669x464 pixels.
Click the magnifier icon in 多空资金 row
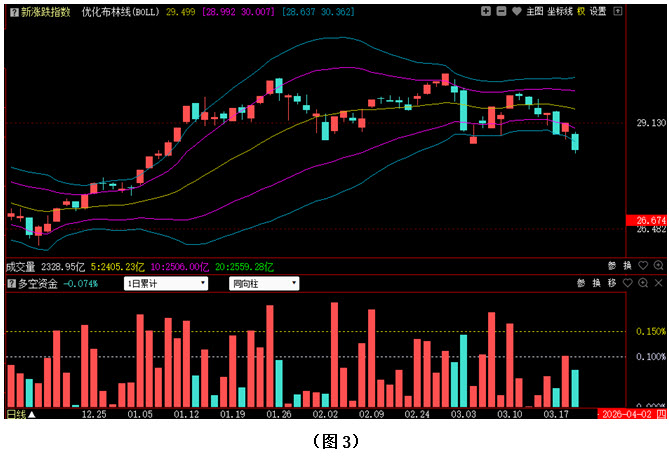tap(644, 283)
